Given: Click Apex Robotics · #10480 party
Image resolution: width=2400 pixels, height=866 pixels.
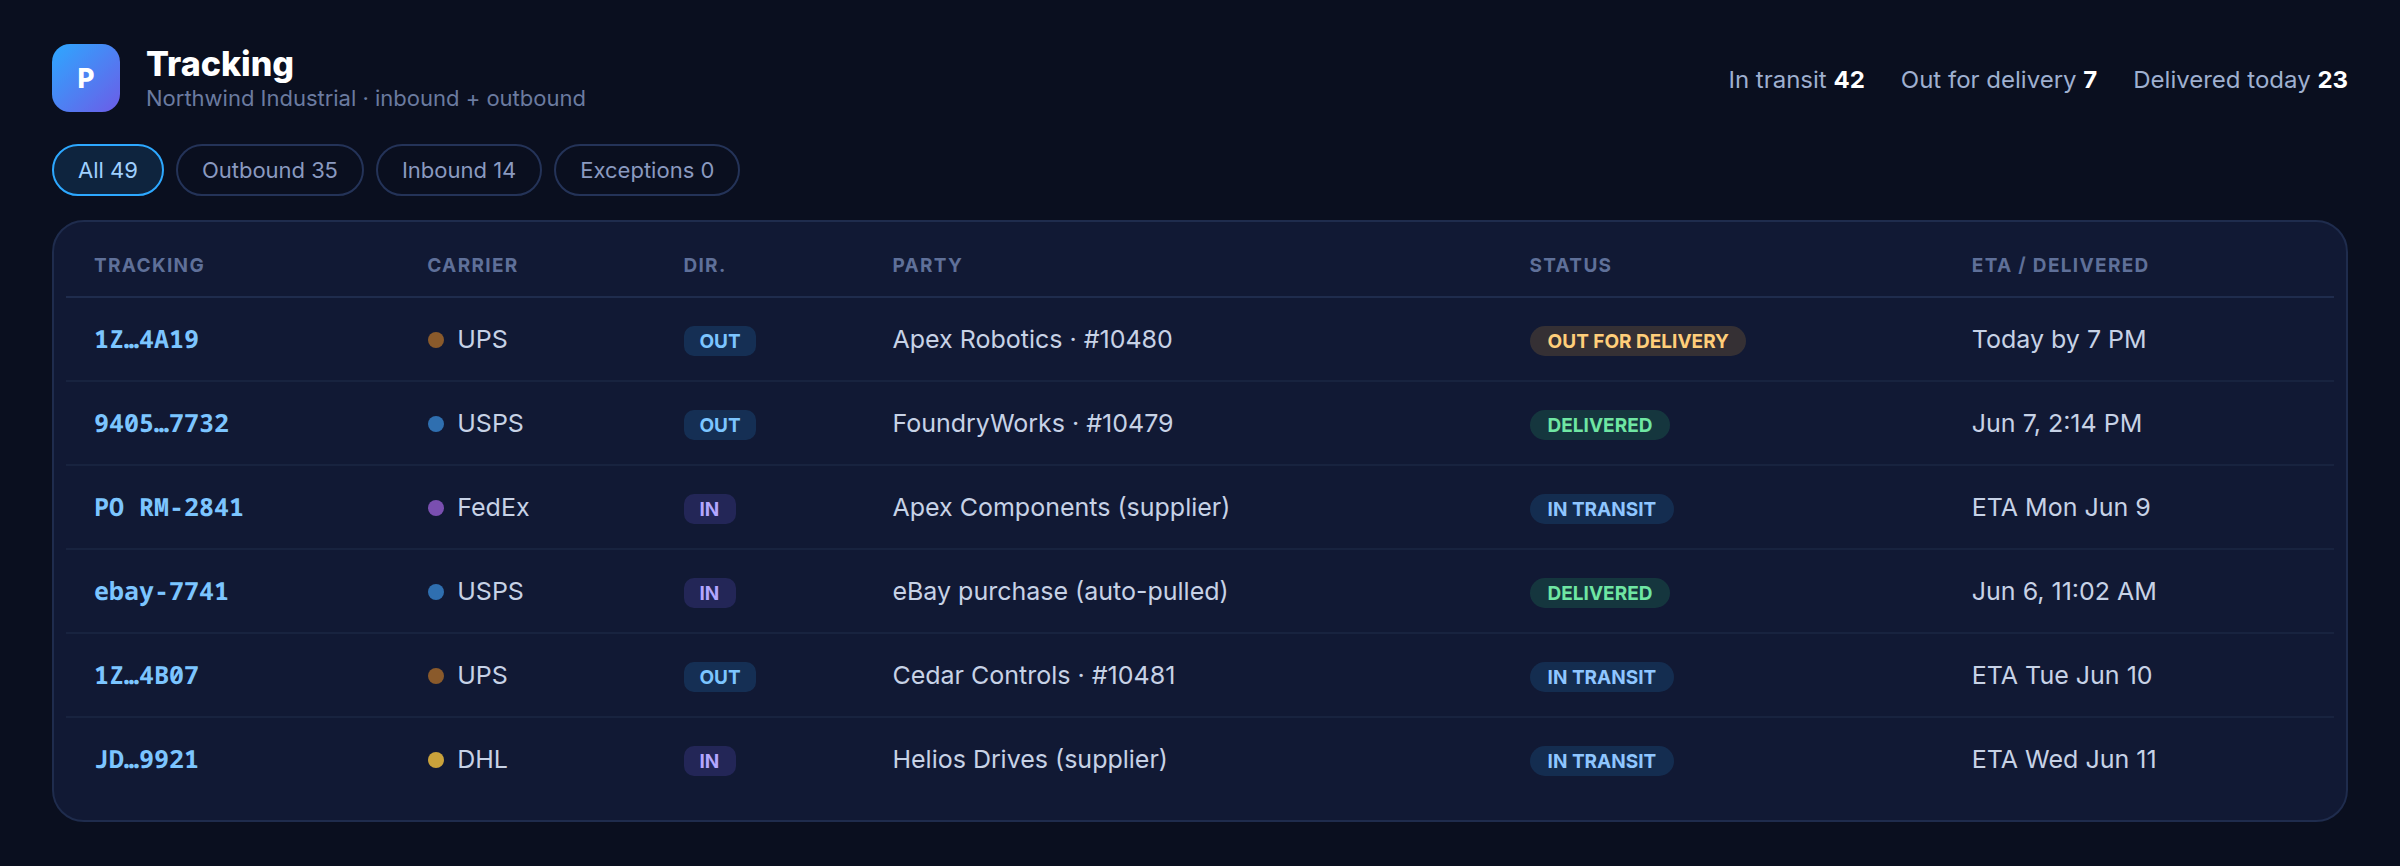Looking at the screenshot, I should tap(1032, 340).
